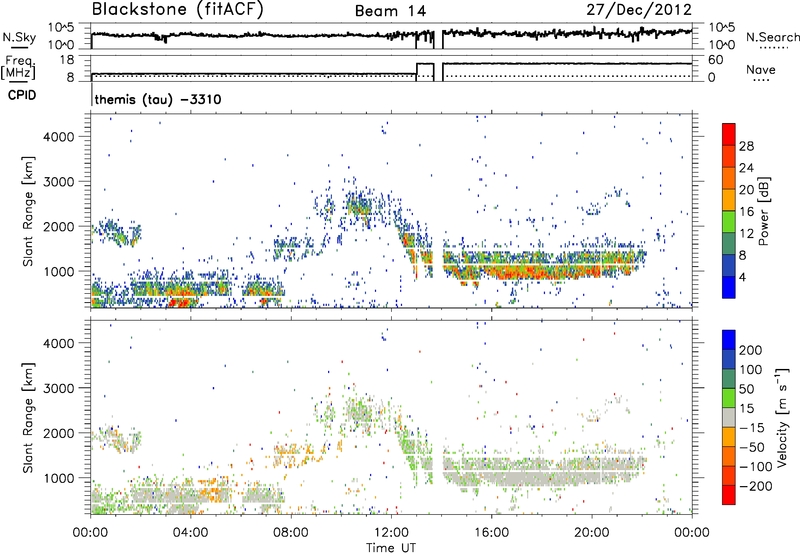Select the "08:00" time axis label
This screenshot has width=800, height=554.
click(x=291, y=533)
